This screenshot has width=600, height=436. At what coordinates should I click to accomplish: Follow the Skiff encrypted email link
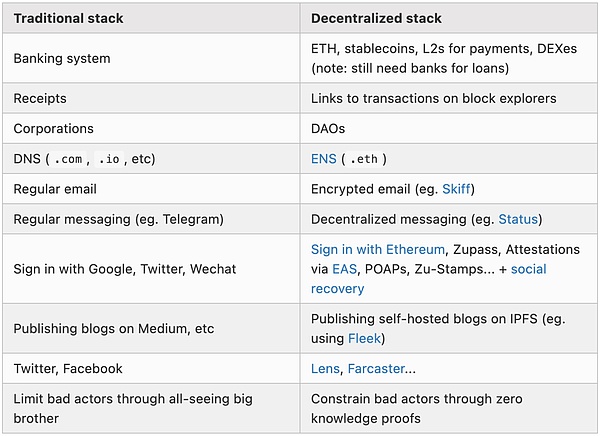(x=455, y=189)
